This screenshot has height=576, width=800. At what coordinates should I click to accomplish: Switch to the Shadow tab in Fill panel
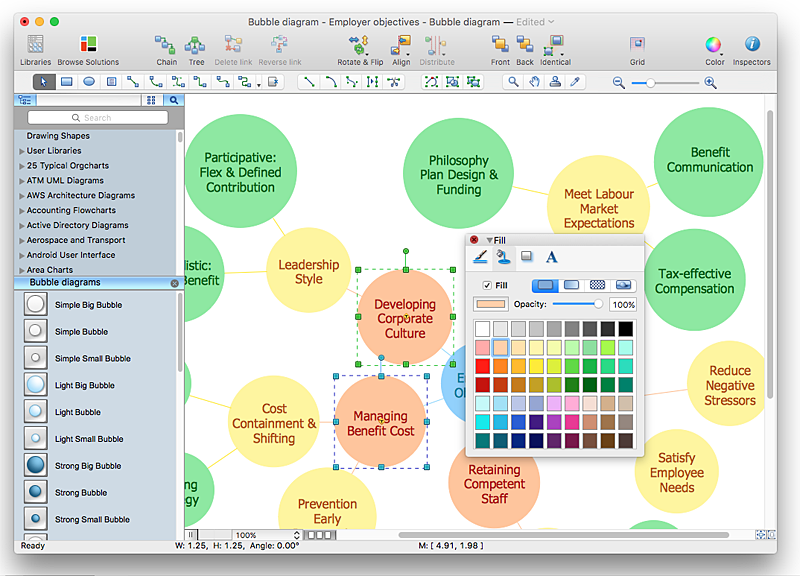(527, 257)
